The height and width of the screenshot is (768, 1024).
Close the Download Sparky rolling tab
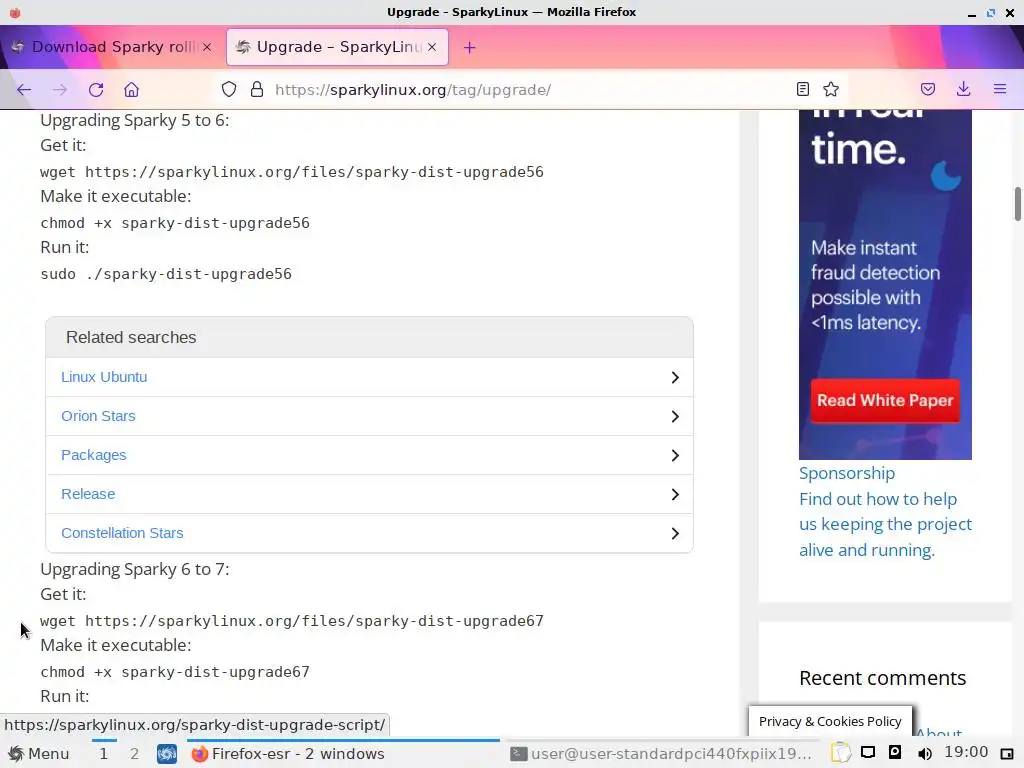[207, 47]
